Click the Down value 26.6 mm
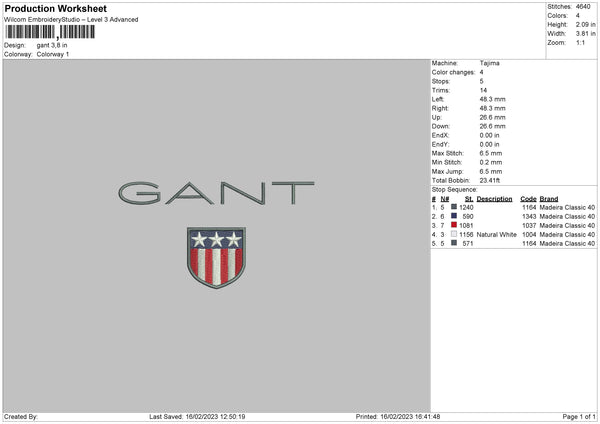 pyautogui.click(x=492, y=126)
